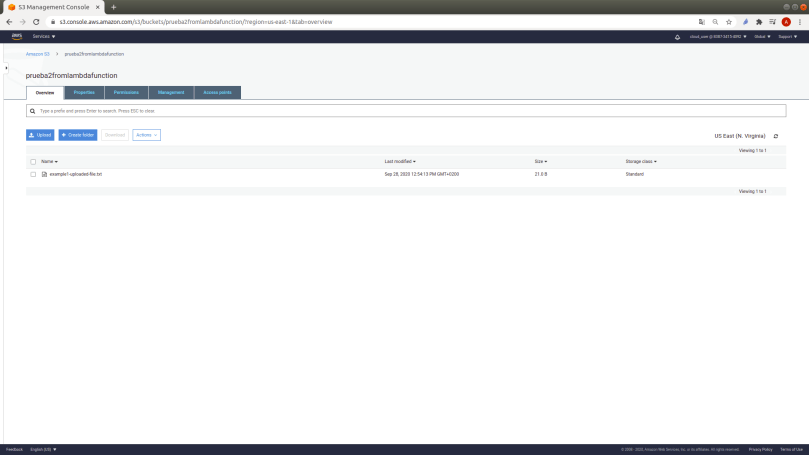Viewport: 809px width, 455px height.
Task: Open the Chrome profile avatar
Action: (x=786, y=21)
